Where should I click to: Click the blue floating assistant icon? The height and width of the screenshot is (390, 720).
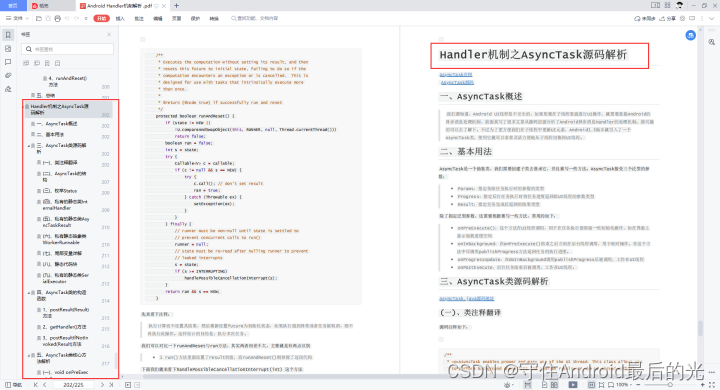tap(690, 35)
